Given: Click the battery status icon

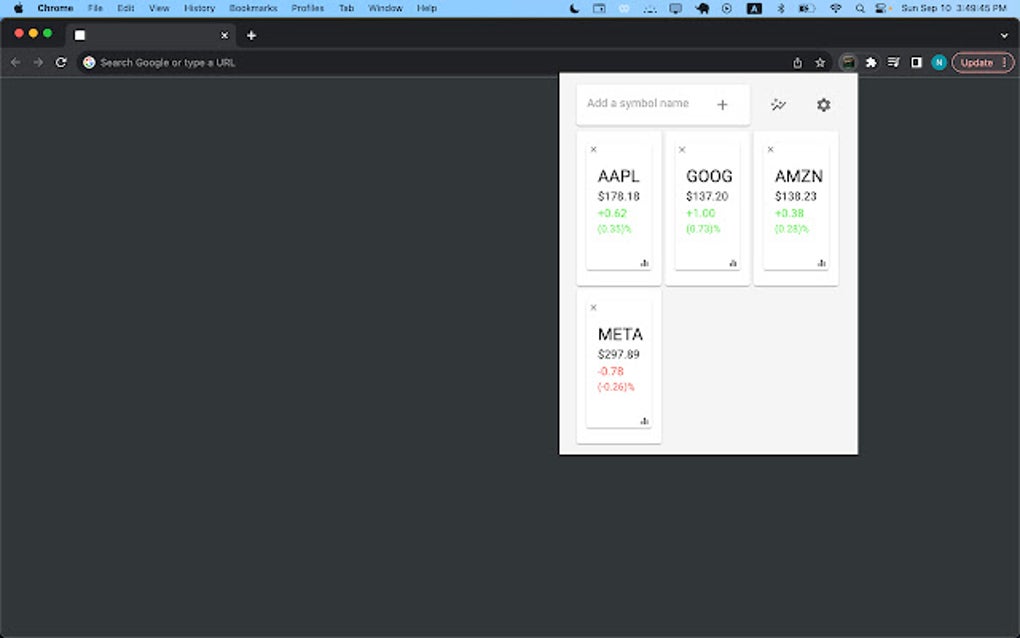Looking at the screenshot, I should point(807,8).
